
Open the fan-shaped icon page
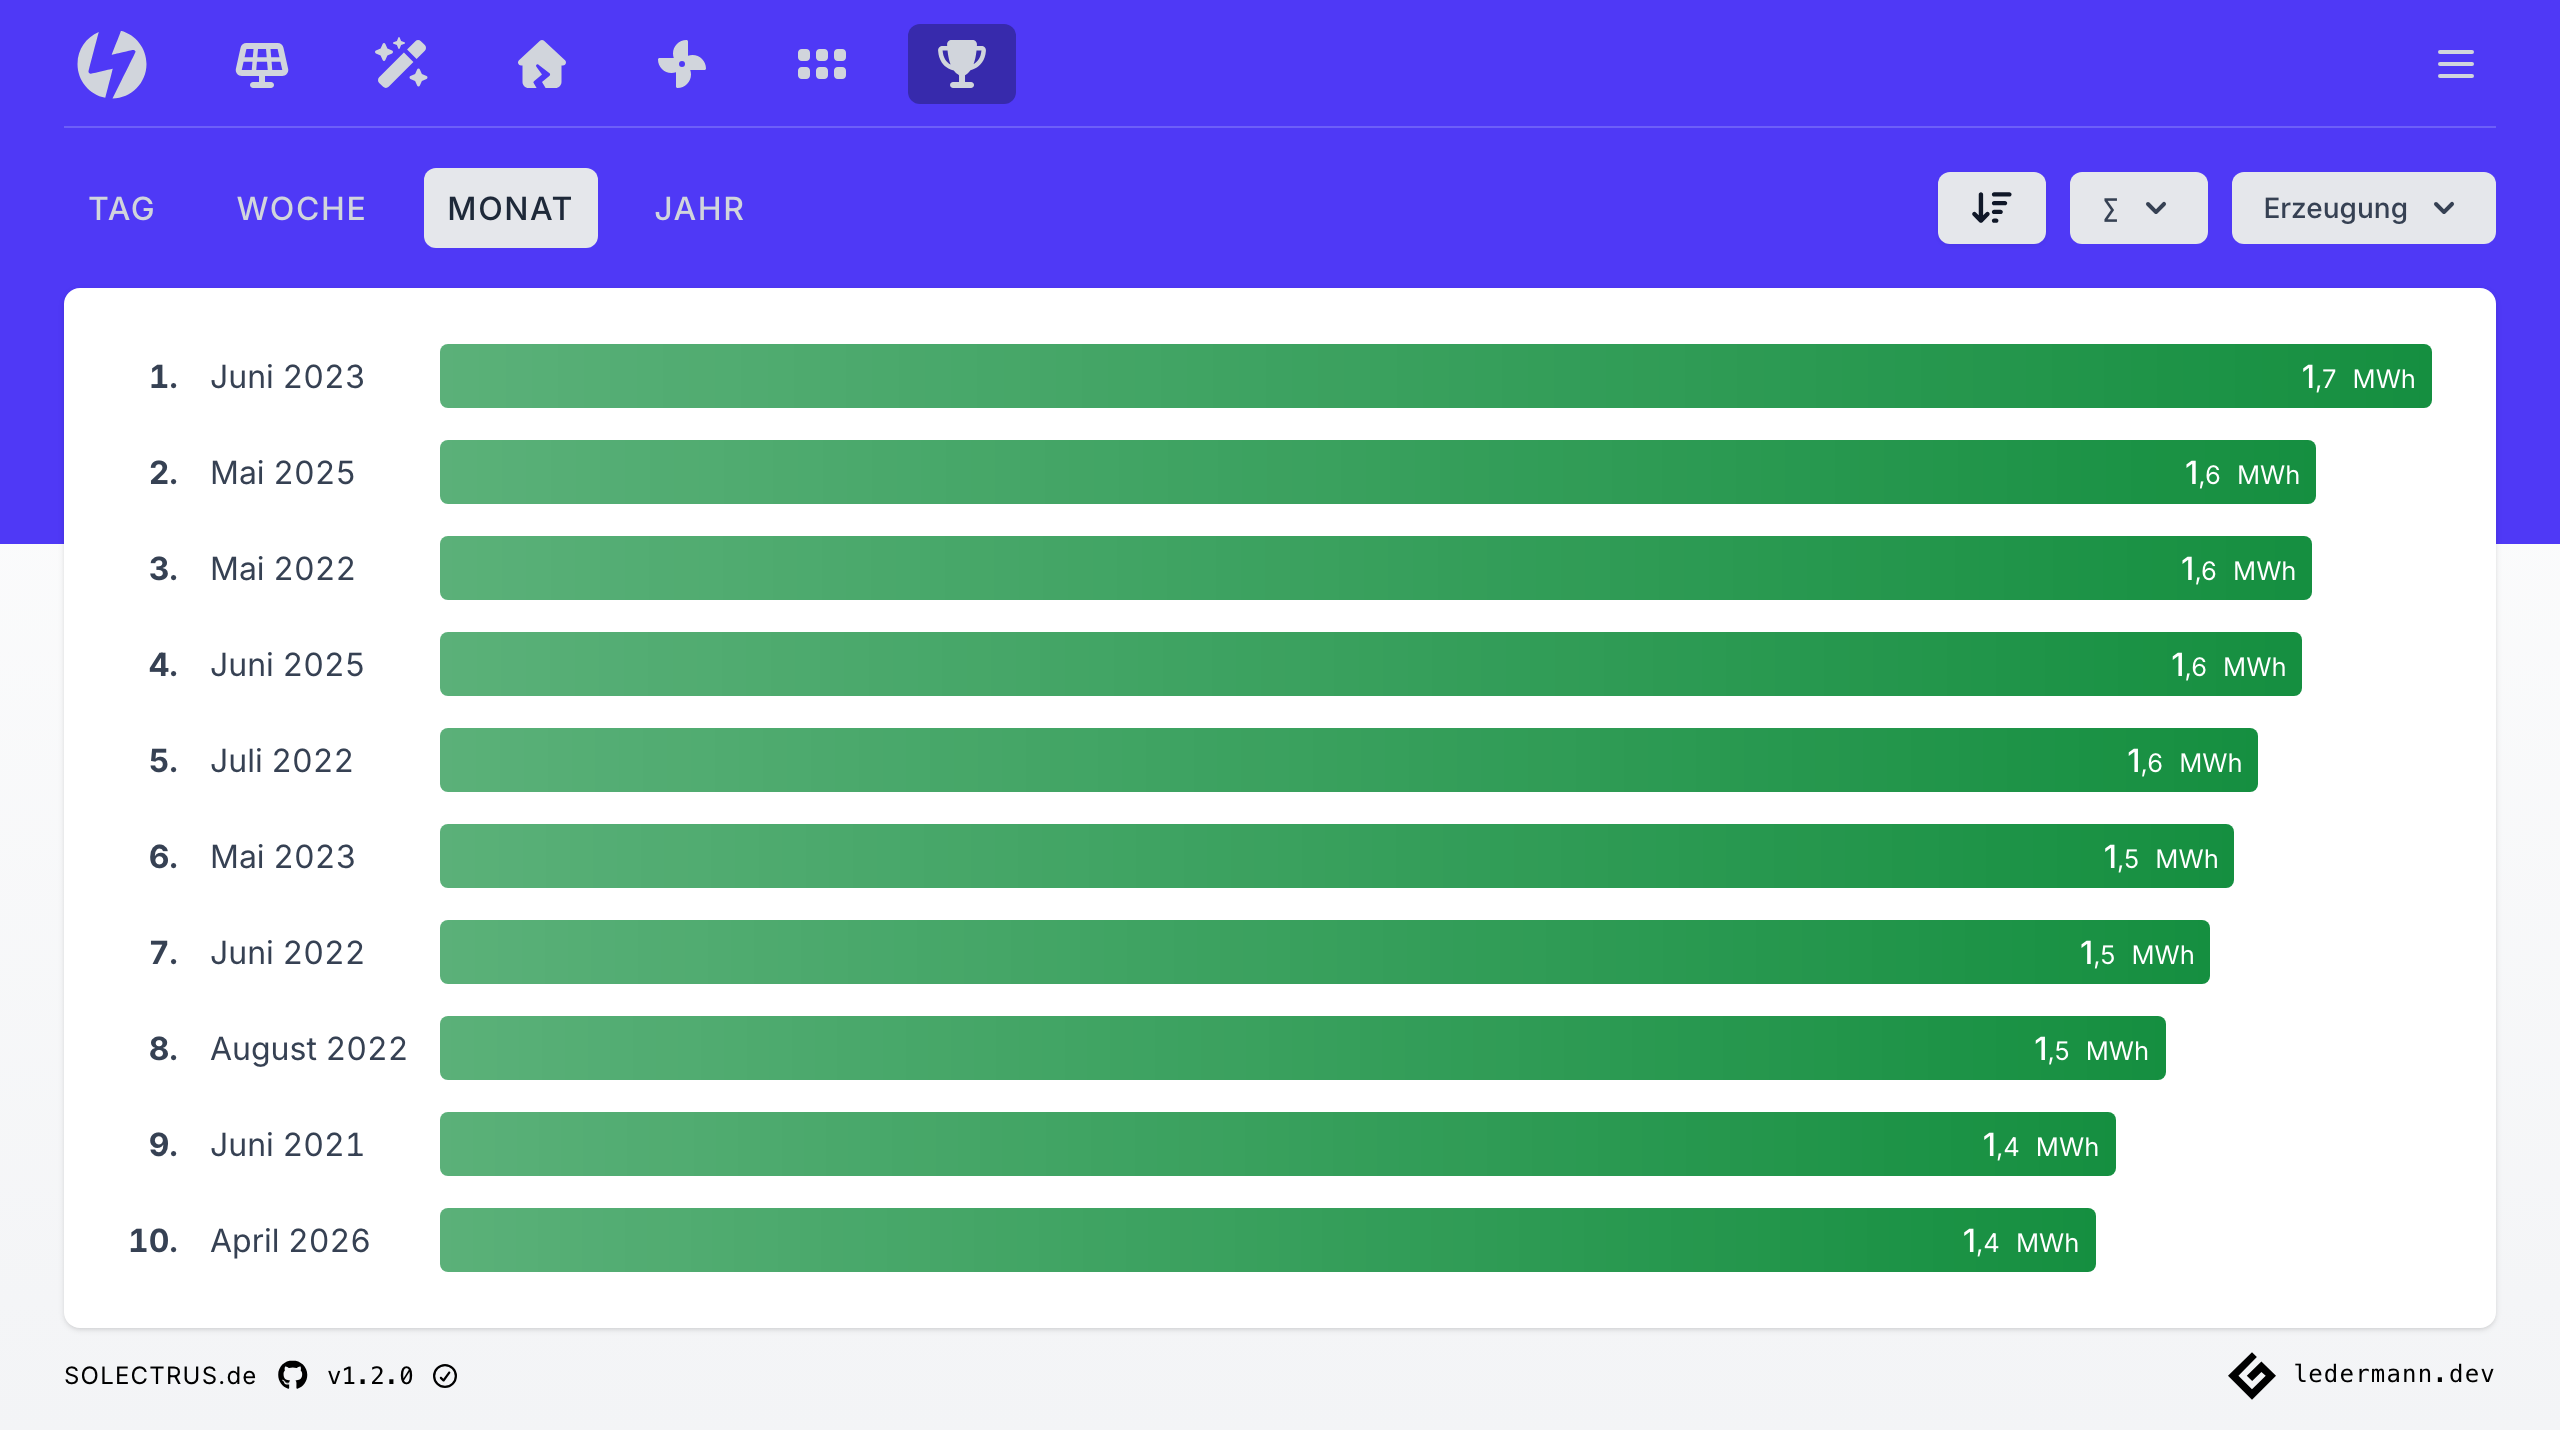click(682, 64)
